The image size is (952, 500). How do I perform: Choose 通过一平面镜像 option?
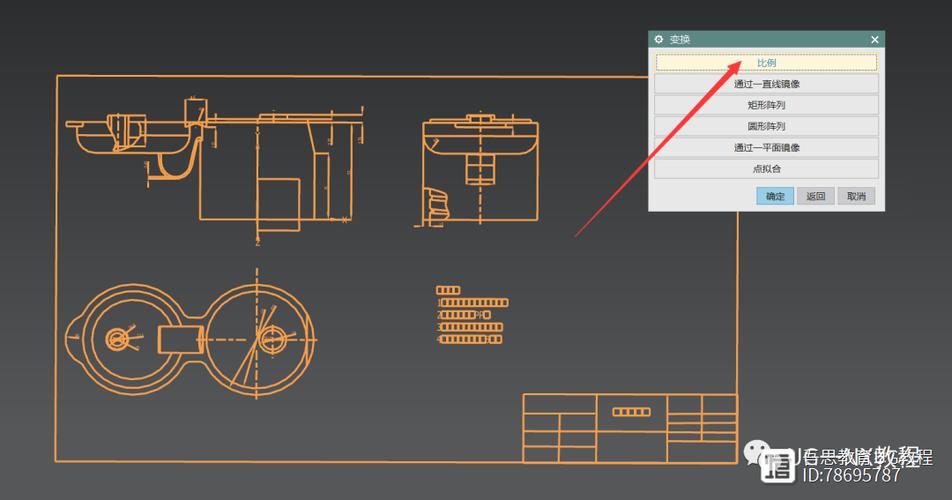pos(766,148)
